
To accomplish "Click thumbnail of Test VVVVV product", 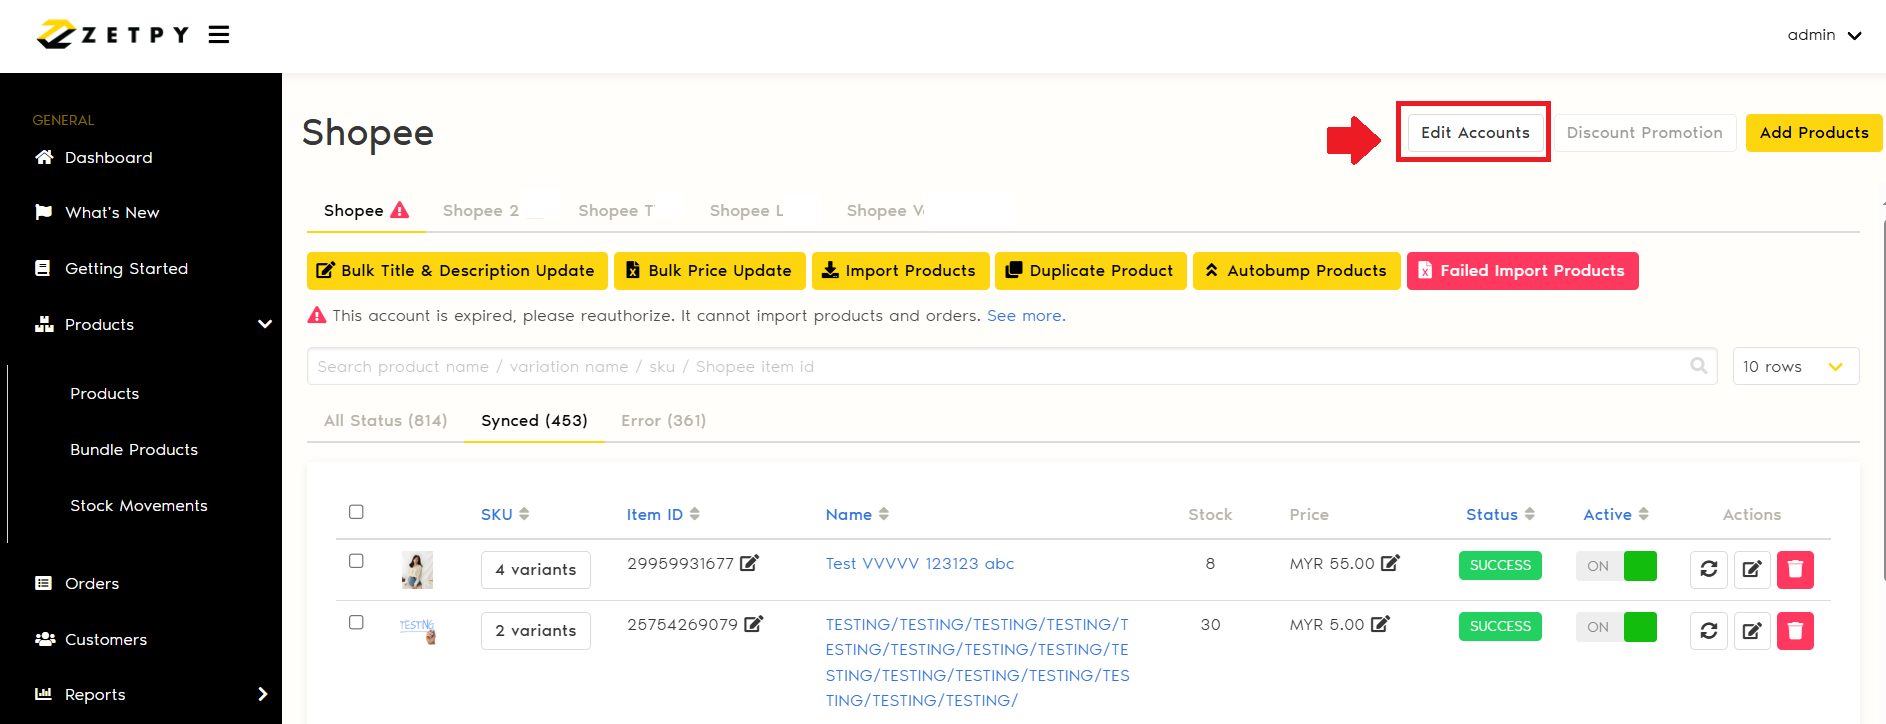I will (417, 570).
